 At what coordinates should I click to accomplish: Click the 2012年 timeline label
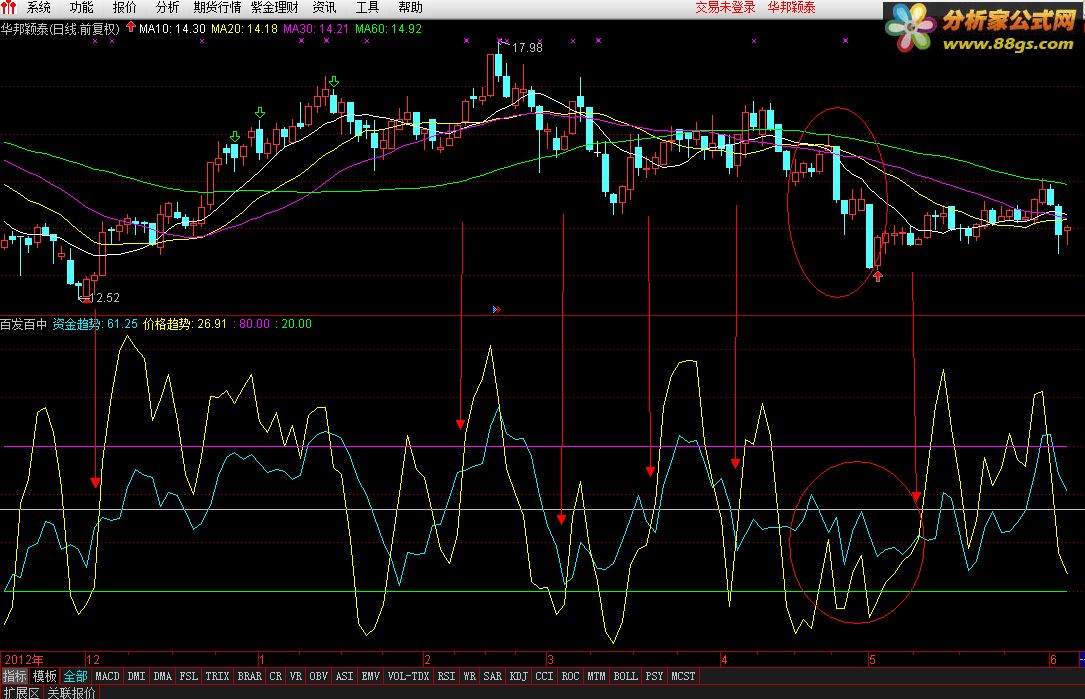(x=24, y=660)
